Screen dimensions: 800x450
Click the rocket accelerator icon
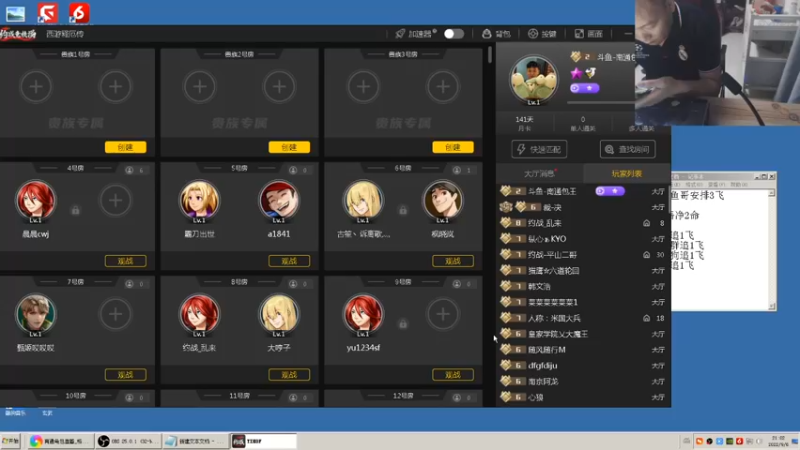pos(400,34)
